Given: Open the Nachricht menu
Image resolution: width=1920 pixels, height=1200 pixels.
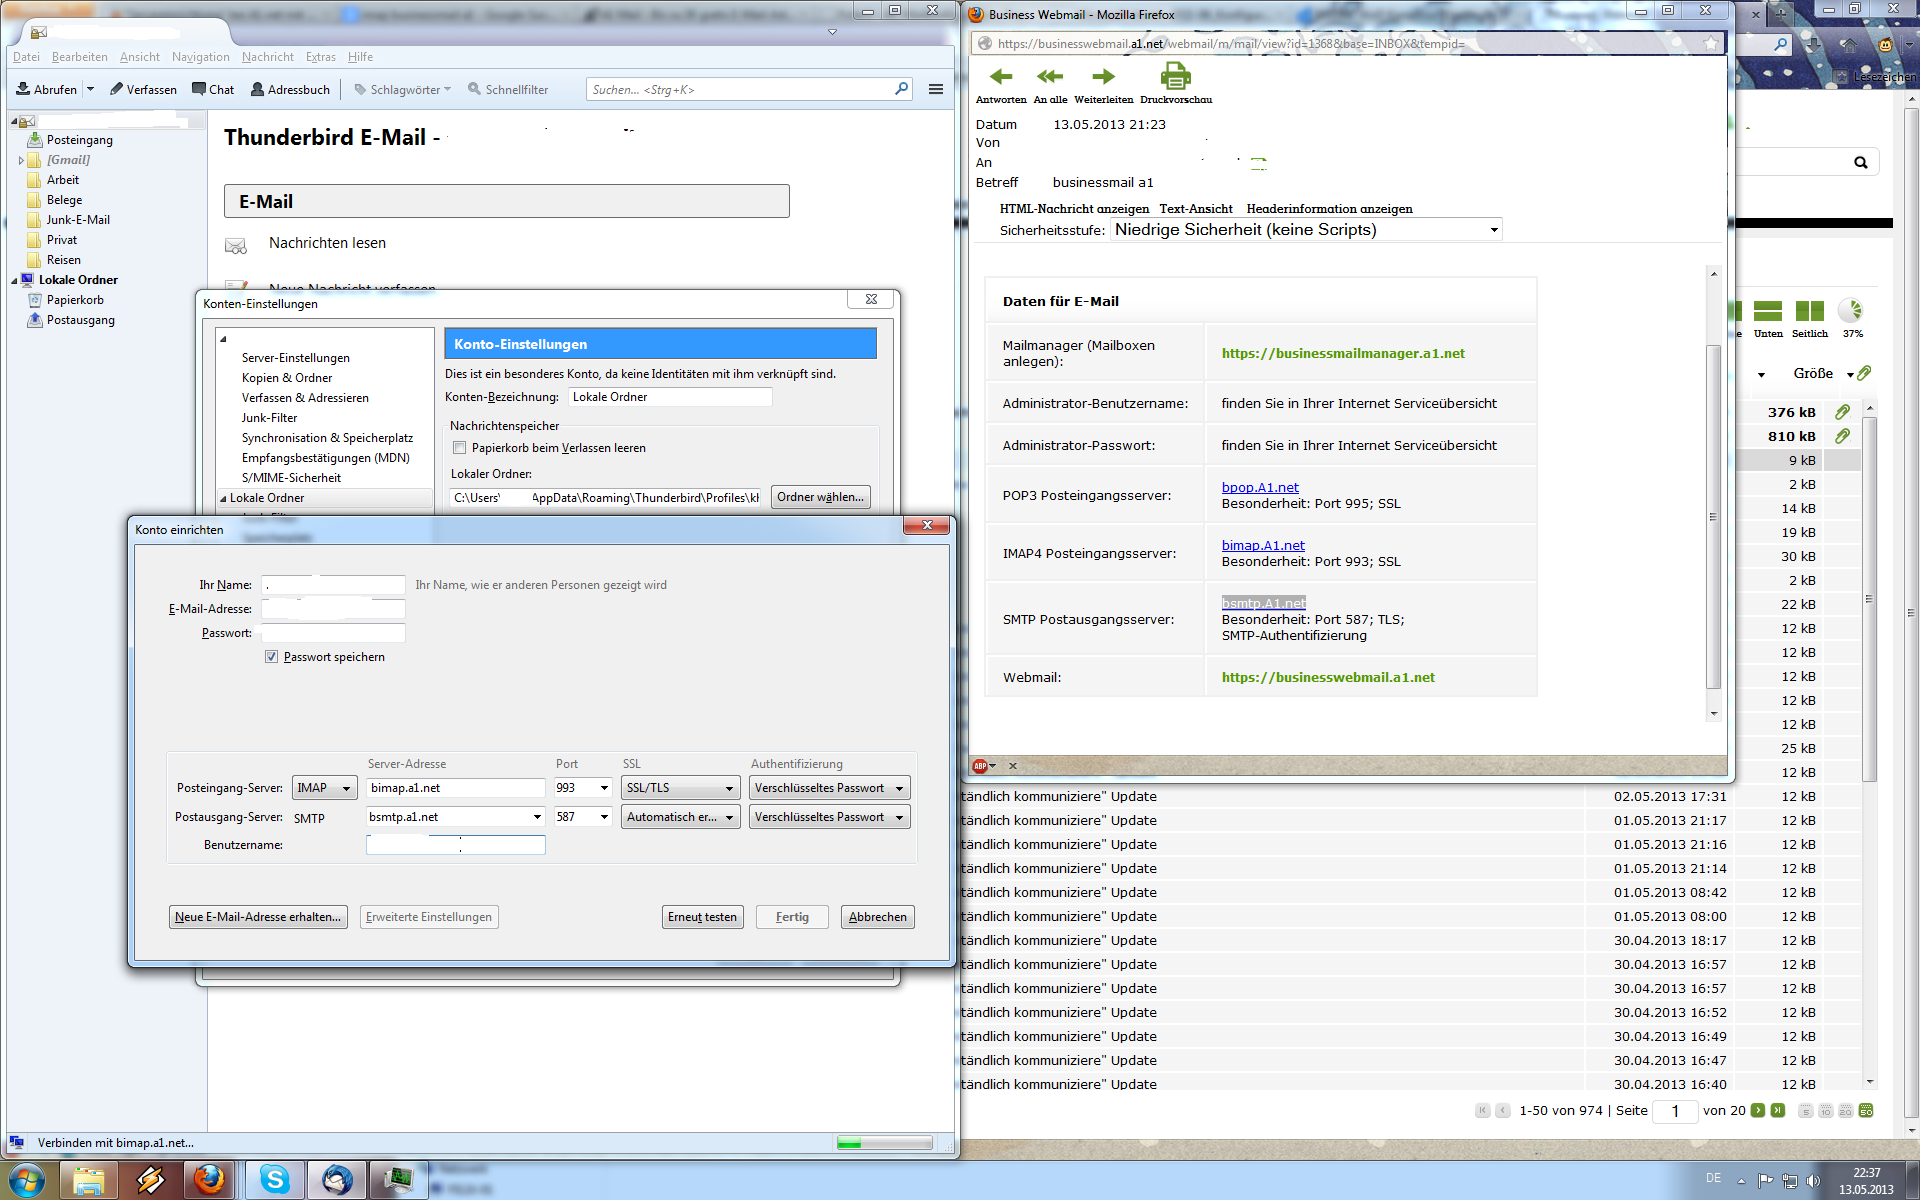Looking at the screenshot, I should (267, 57).
